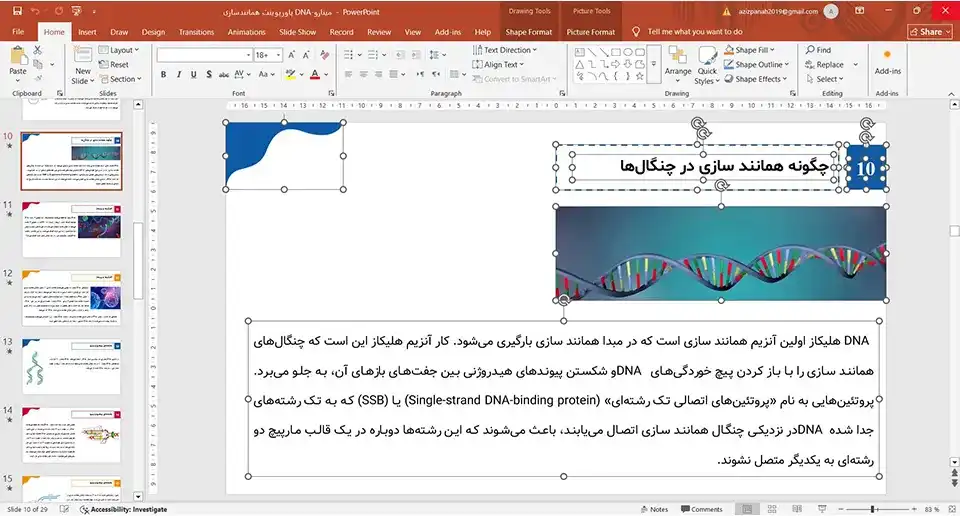Image resolution: width=960 pixels, height=516 pixels.
Task: Click the Increase Indent icon
Action: tap(416, 55)
